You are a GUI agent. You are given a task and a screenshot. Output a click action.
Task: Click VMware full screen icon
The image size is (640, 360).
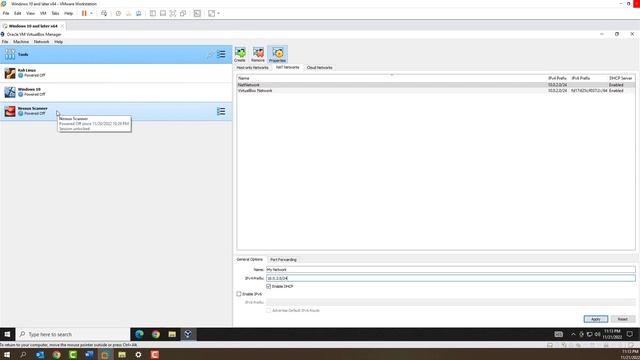click(173, 13)
